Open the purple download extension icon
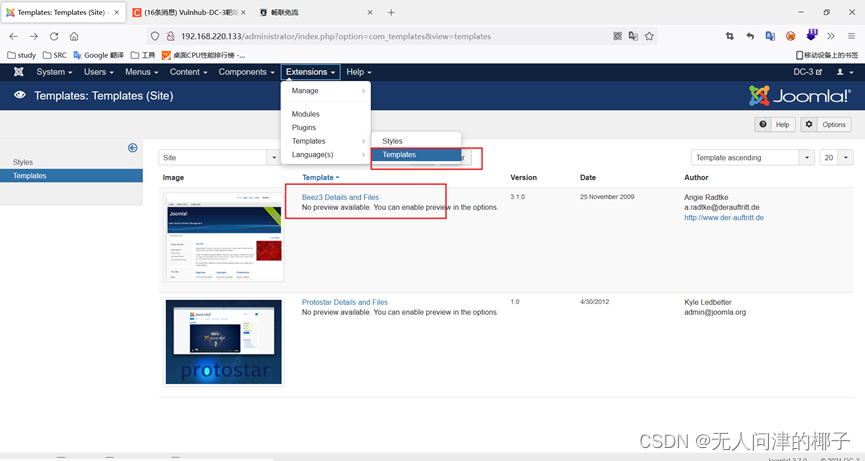The height and width of the screenshot is (461, 865). coord(811,35)
